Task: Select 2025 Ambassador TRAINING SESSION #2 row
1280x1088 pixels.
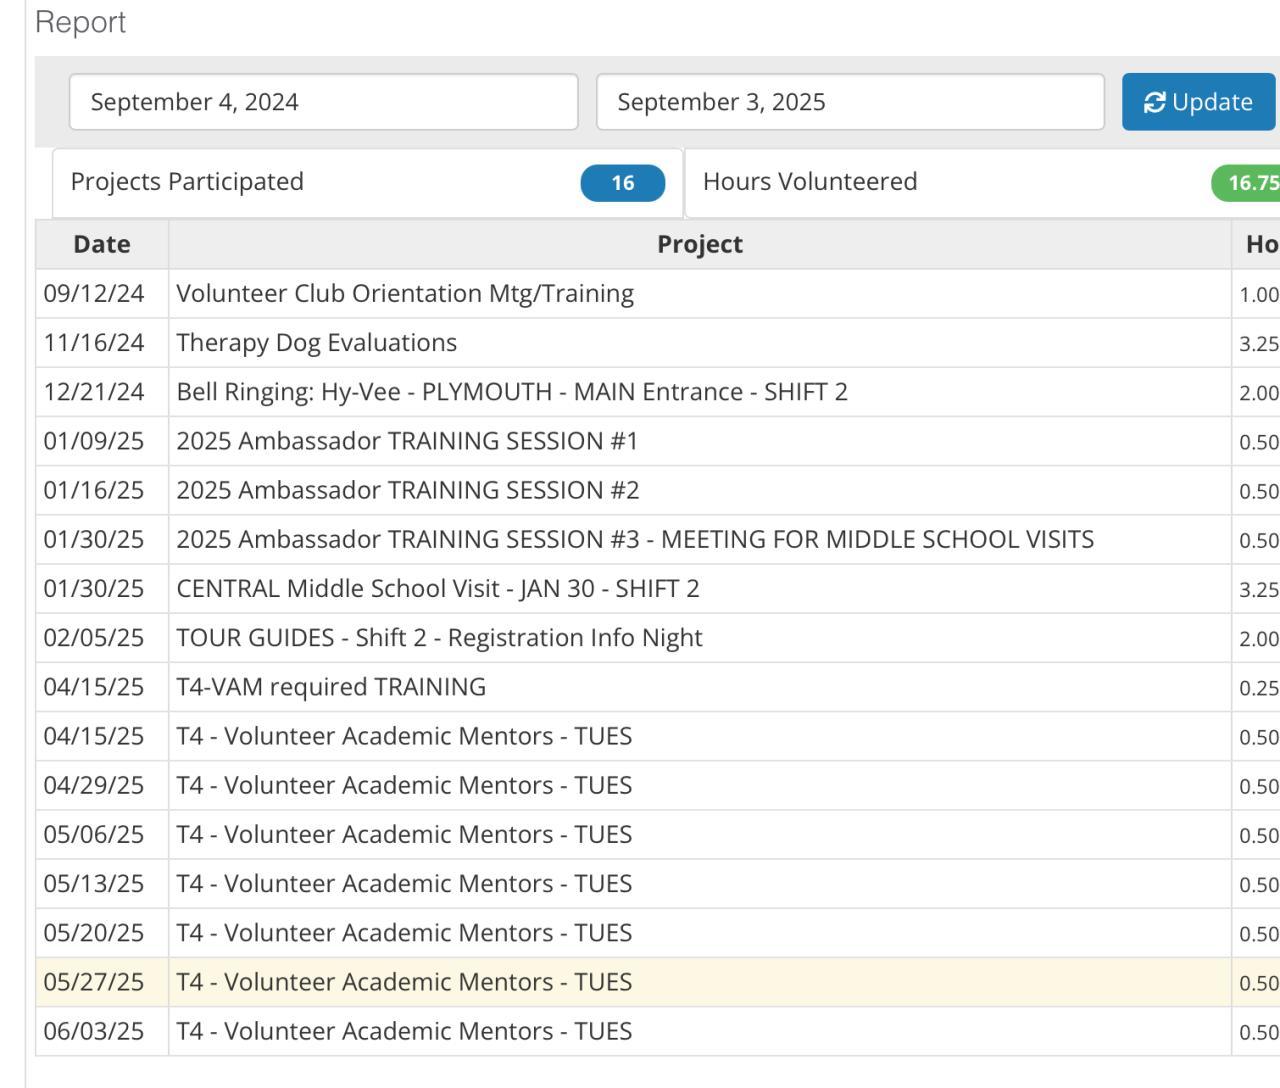Action: [408, 490]
